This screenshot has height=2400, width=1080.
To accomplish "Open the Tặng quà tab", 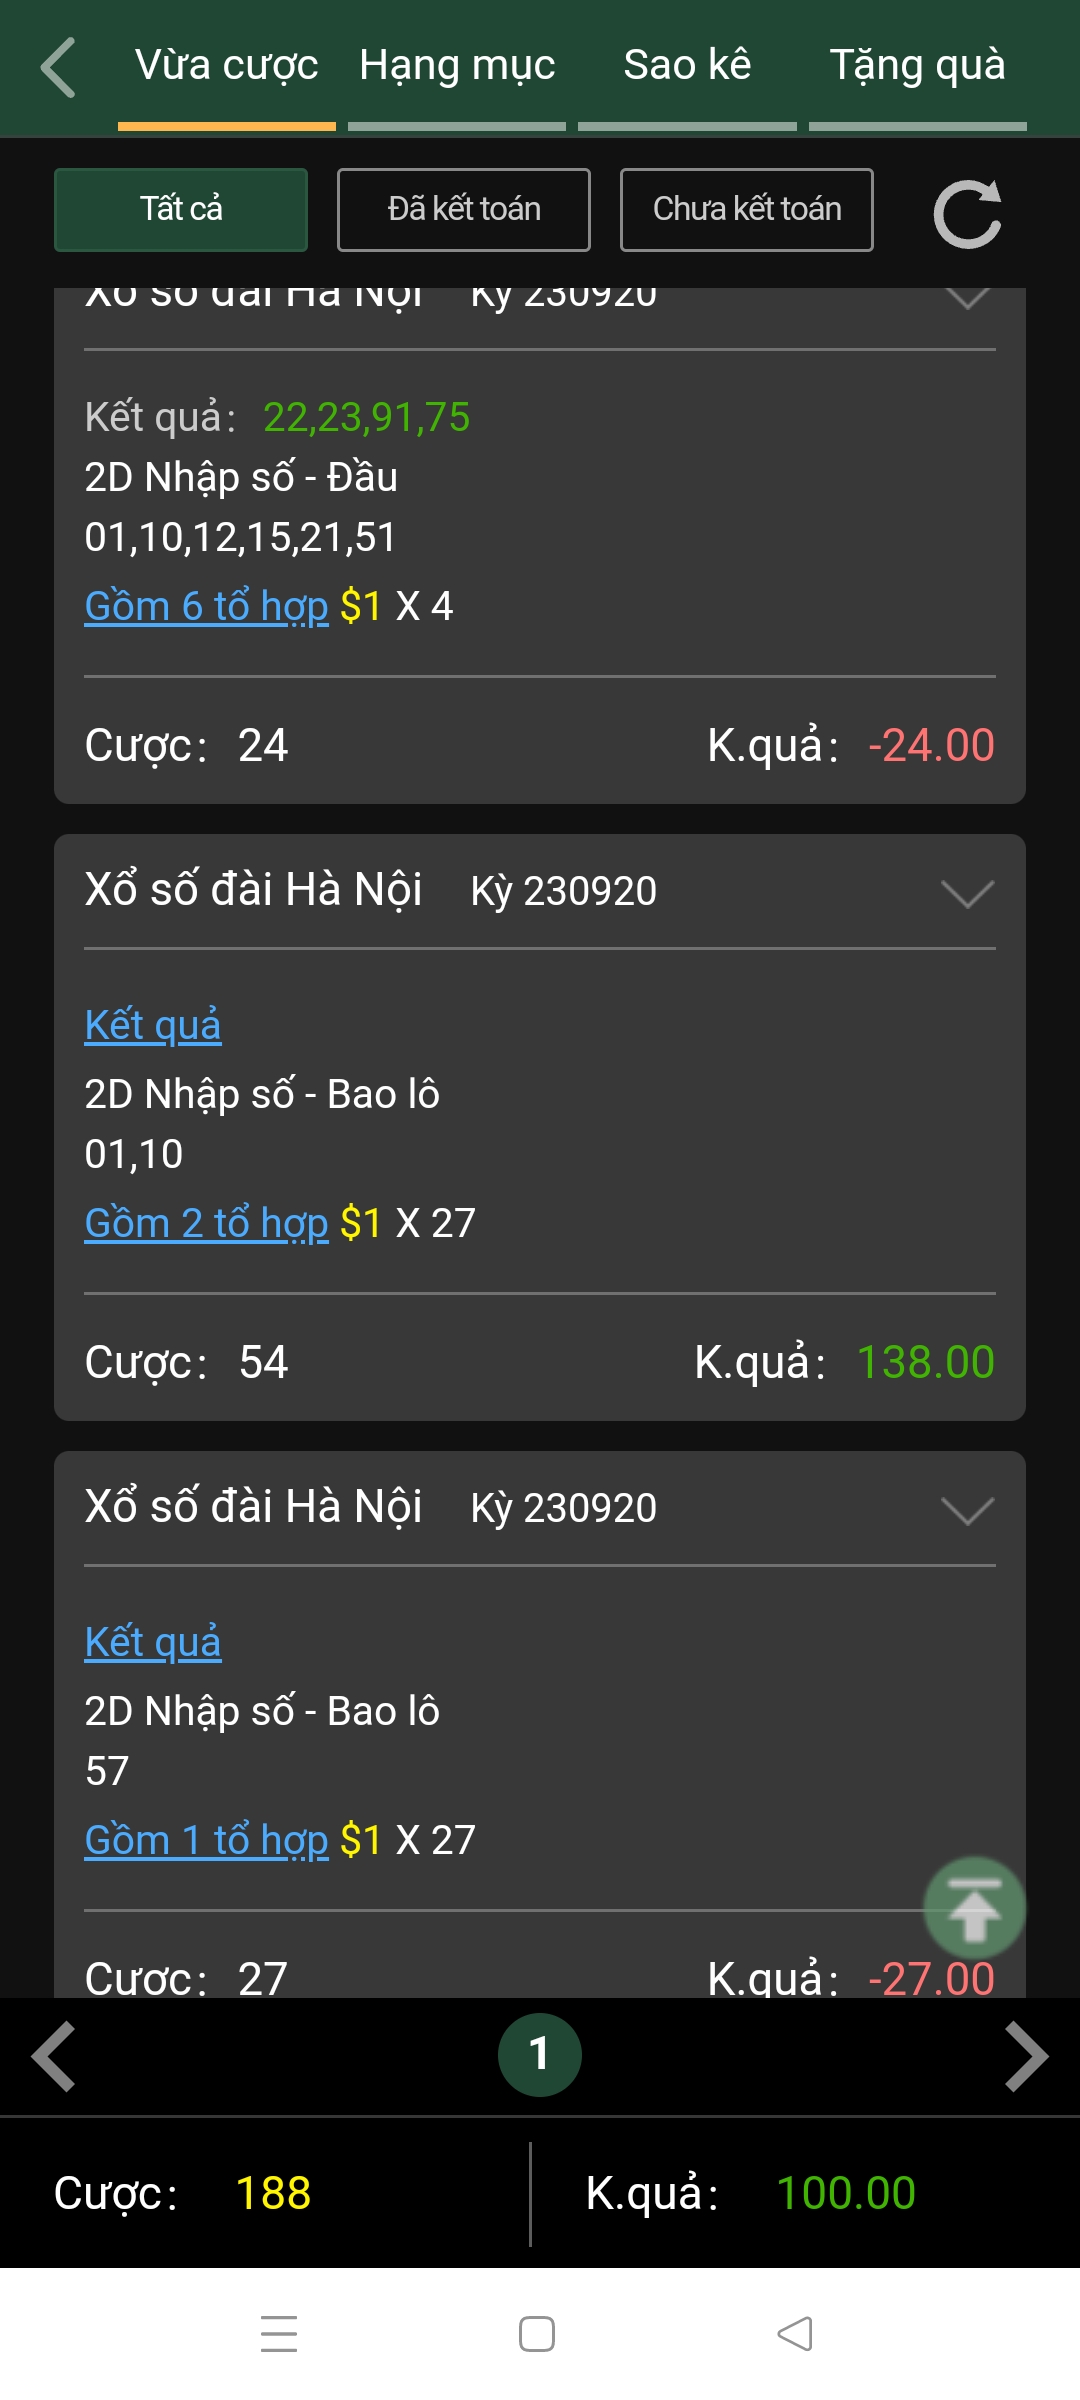I will [917, 66].
